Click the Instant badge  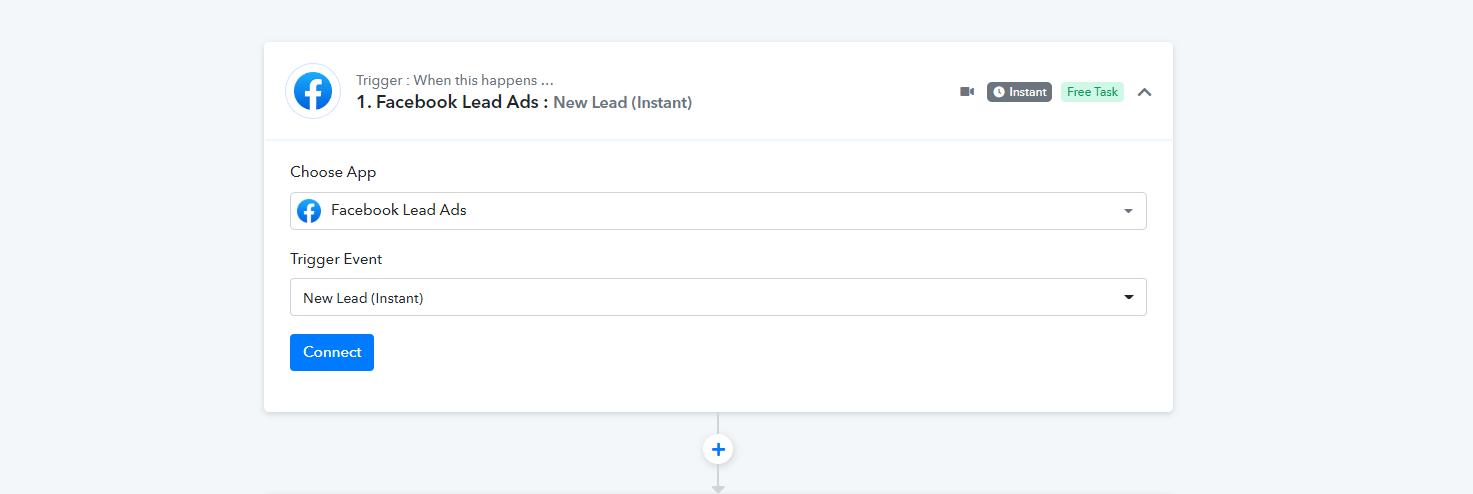tap(1019, 92)
